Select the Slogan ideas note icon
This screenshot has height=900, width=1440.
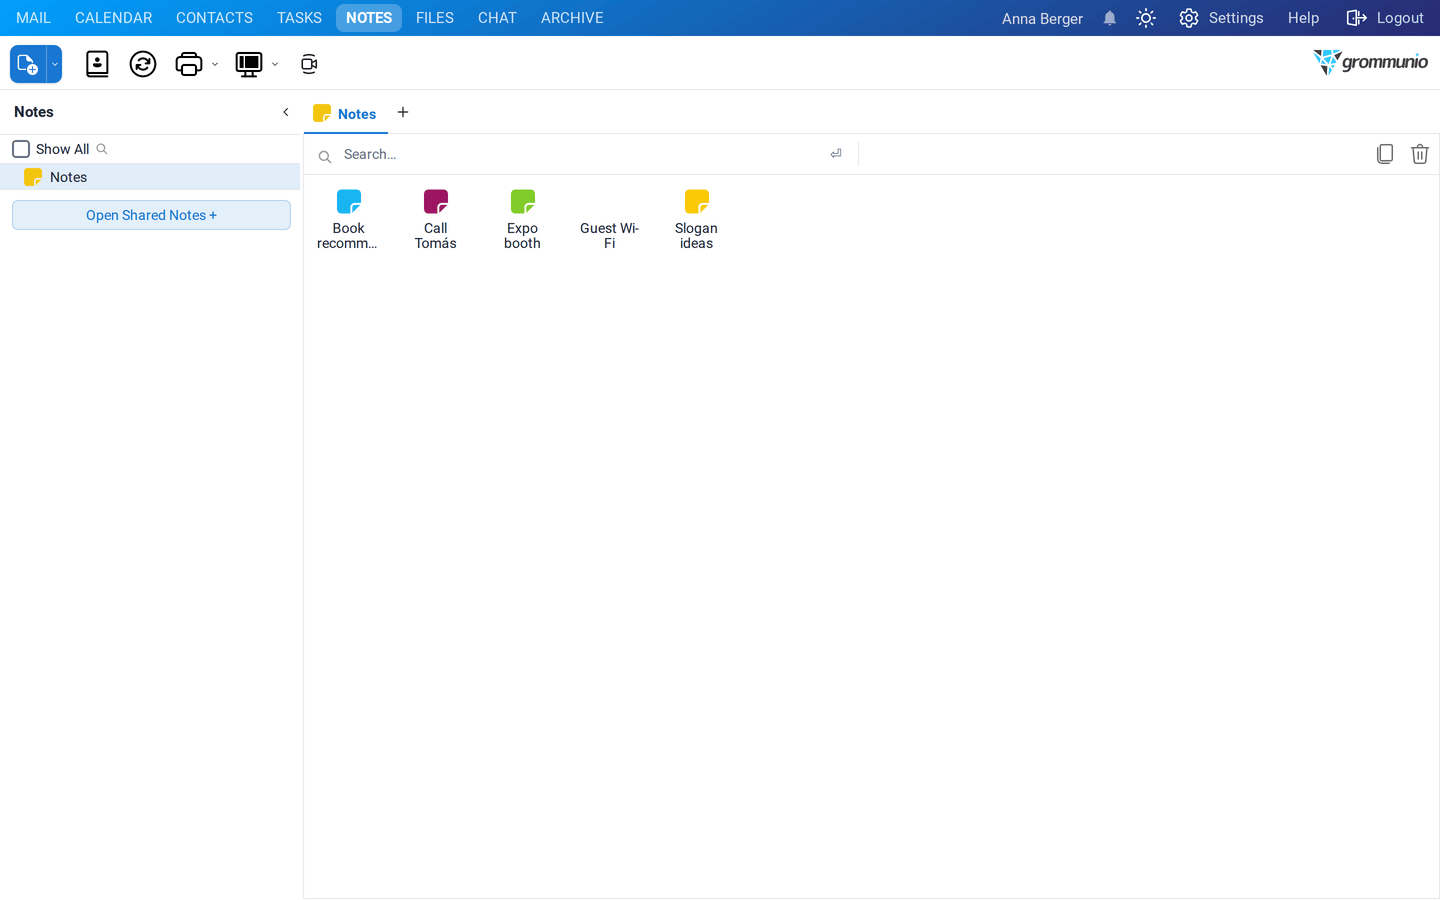[697, 201]
